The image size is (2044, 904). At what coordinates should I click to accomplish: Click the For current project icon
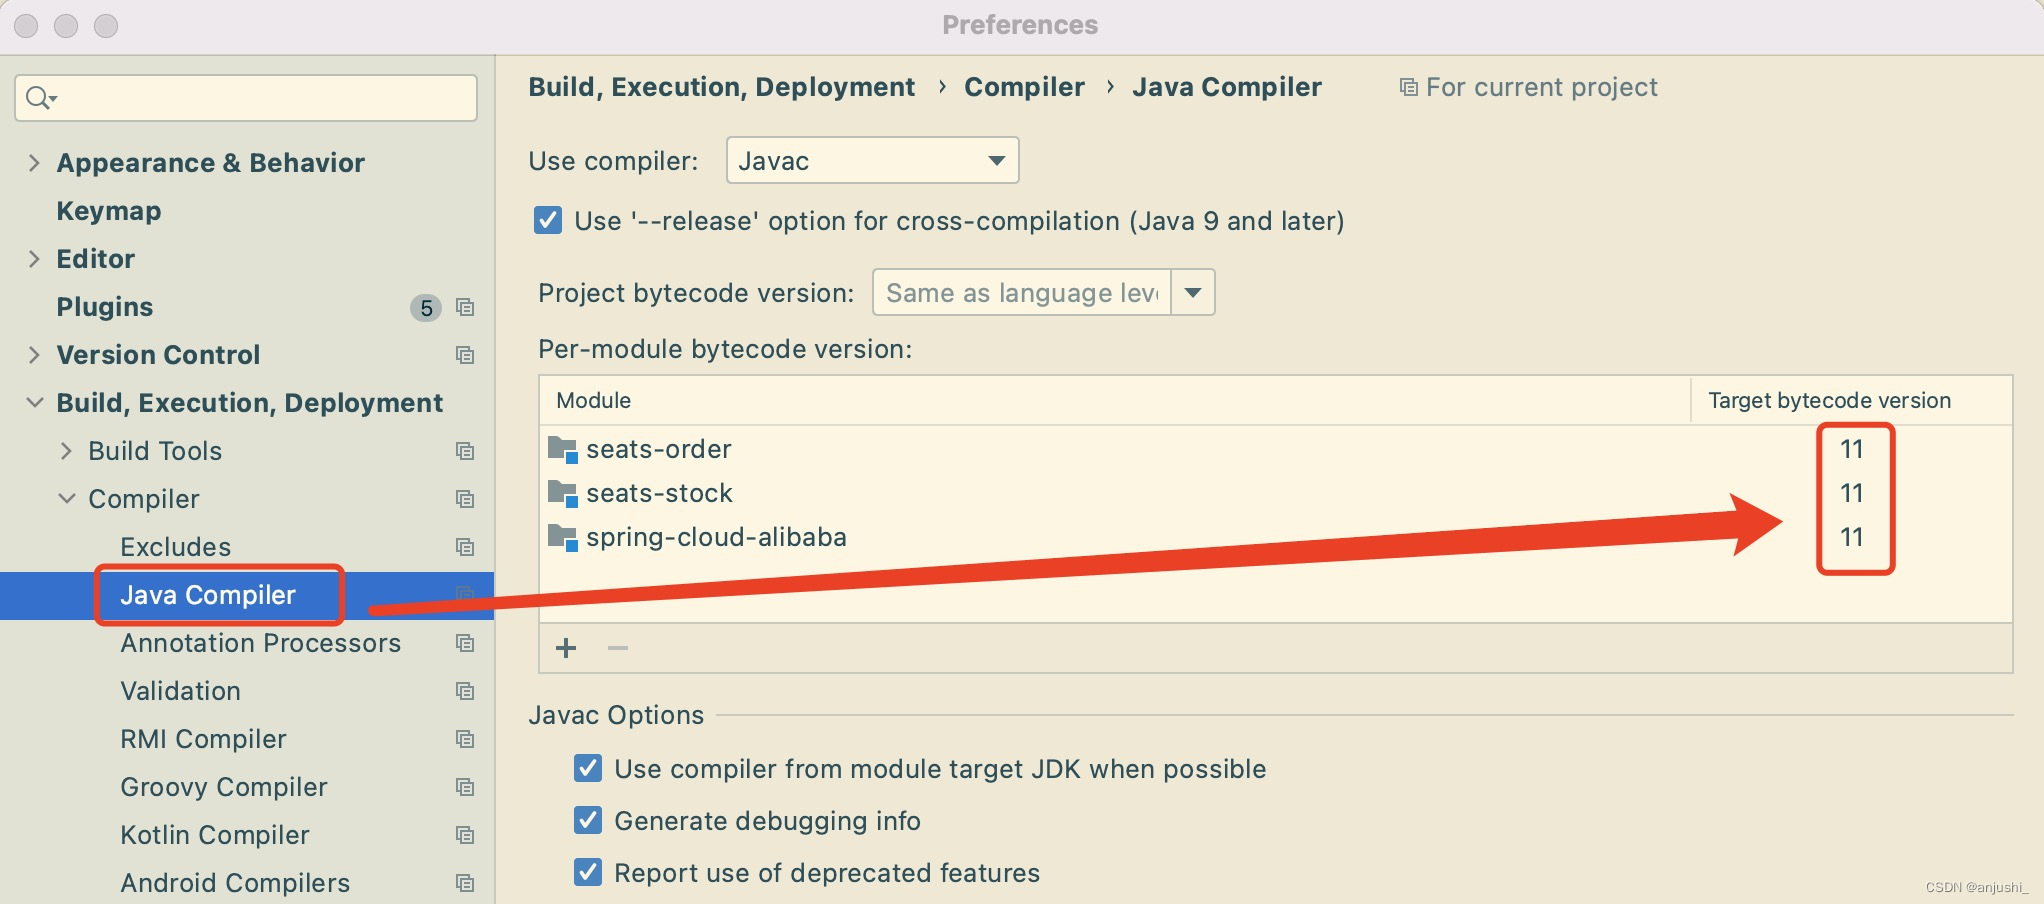pos(1408,88)
